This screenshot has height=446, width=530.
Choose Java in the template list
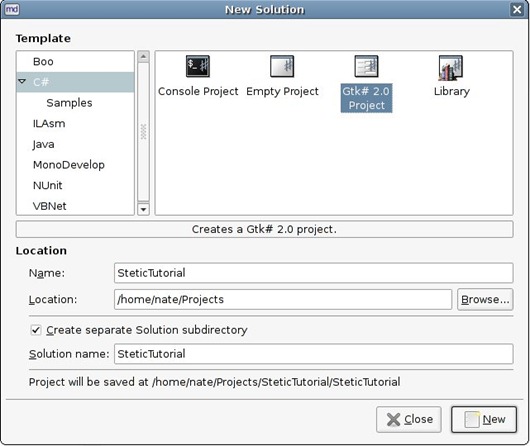pyautogui.click(x=43, y=144)
